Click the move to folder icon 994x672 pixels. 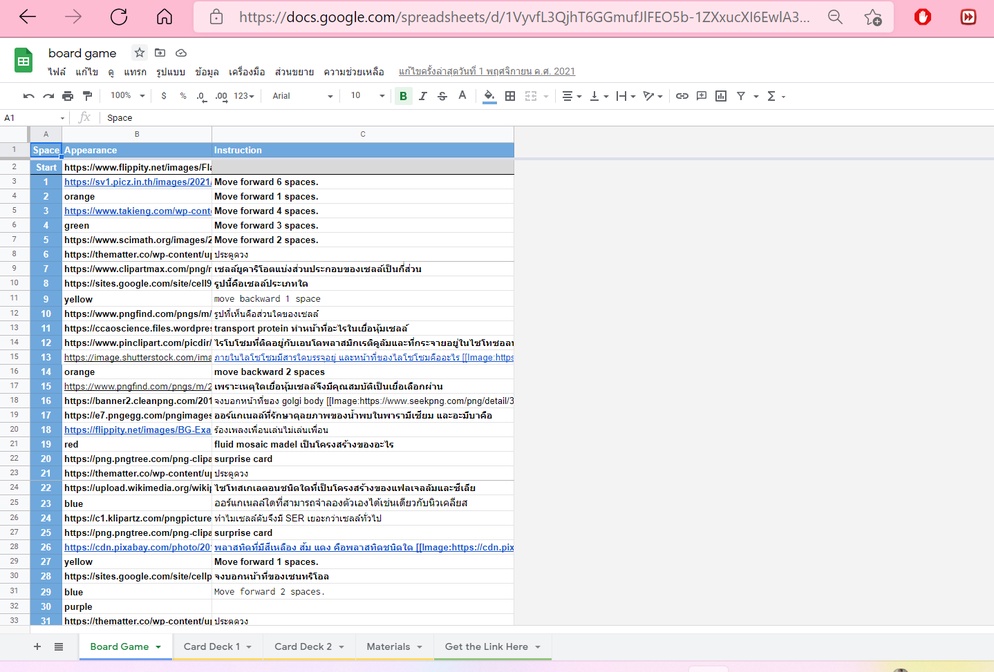pyautogui.click(x=160, y=53)
